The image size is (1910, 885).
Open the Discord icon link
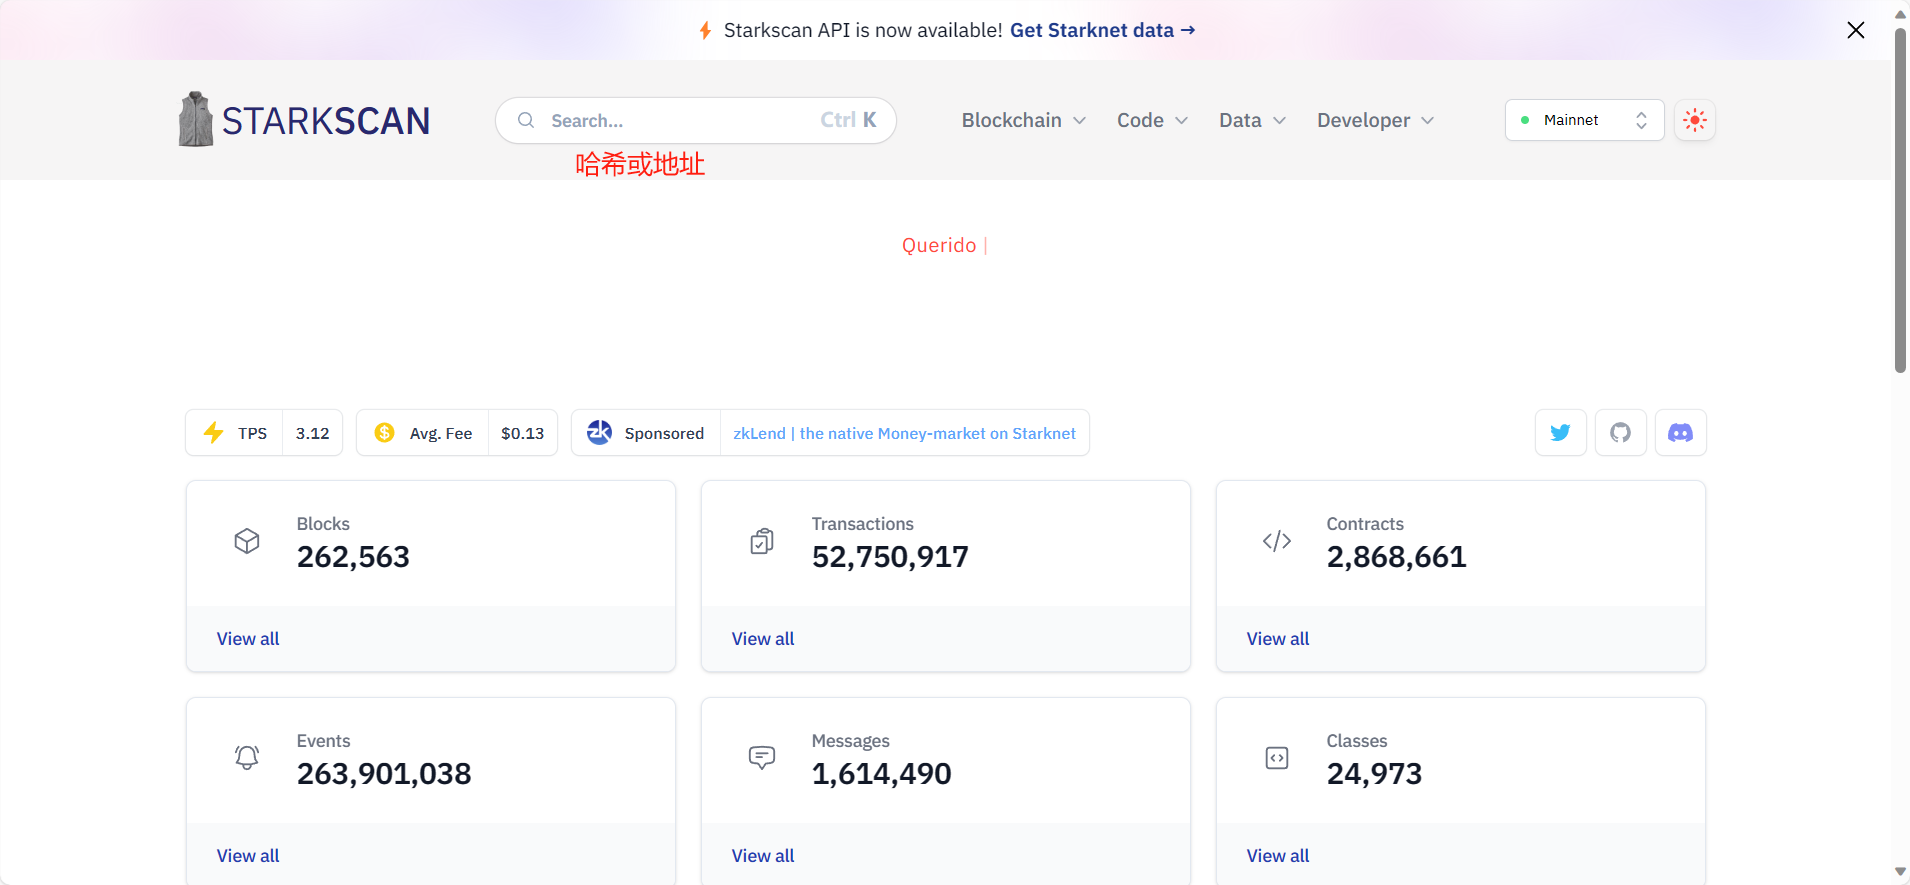click(1680, 433)
